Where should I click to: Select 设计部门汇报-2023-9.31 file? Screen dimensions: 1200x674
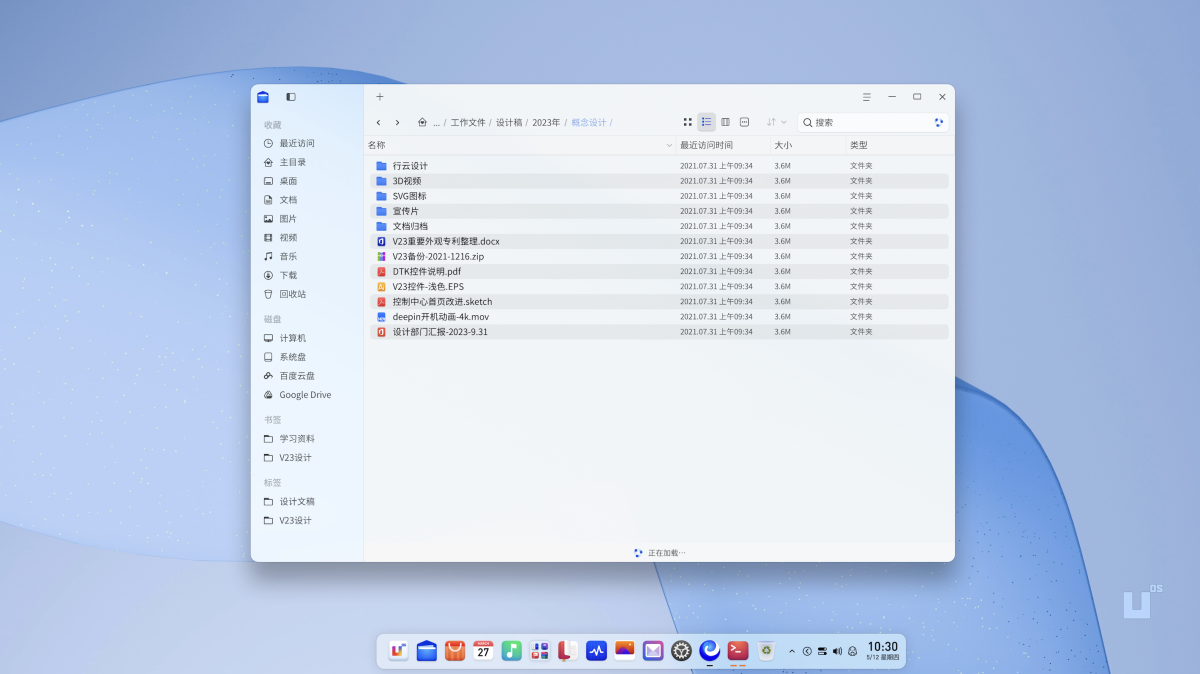click(x=659, y=332)
